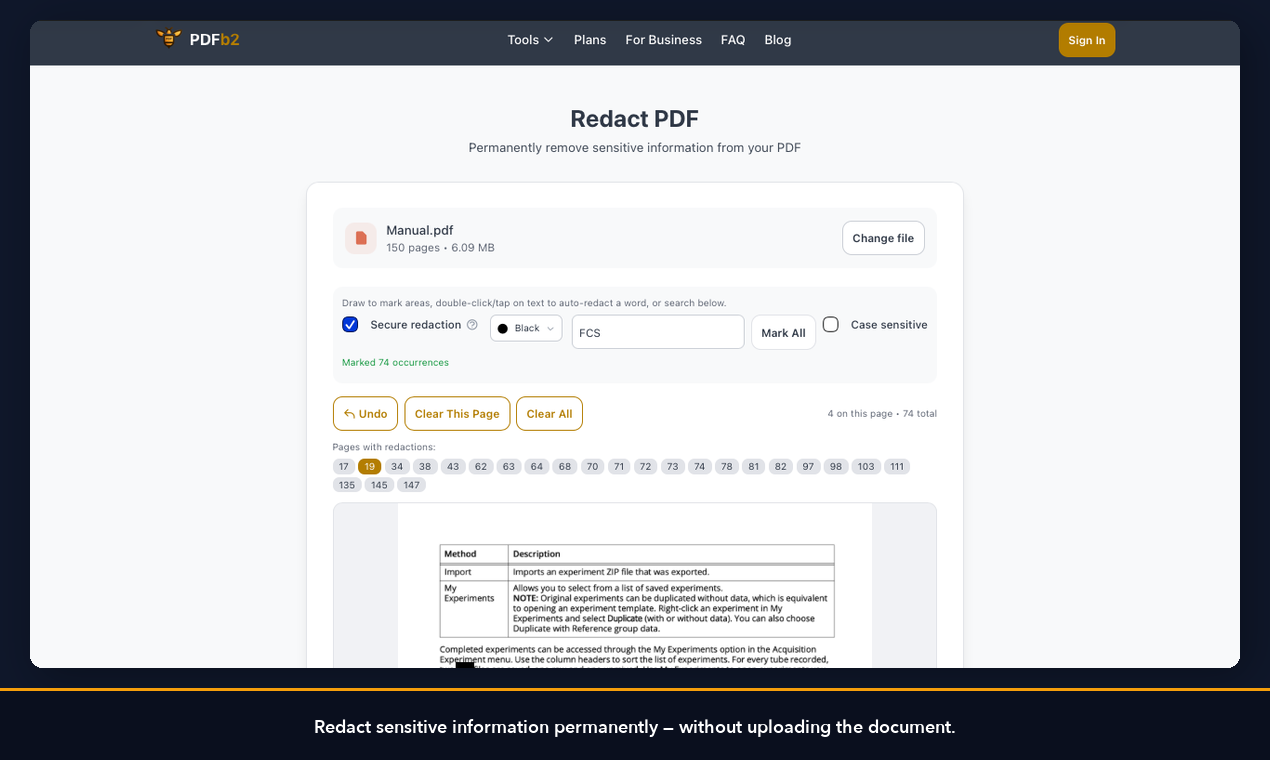
Task: Clear redactions on this page
Action: tap(457, 413)
